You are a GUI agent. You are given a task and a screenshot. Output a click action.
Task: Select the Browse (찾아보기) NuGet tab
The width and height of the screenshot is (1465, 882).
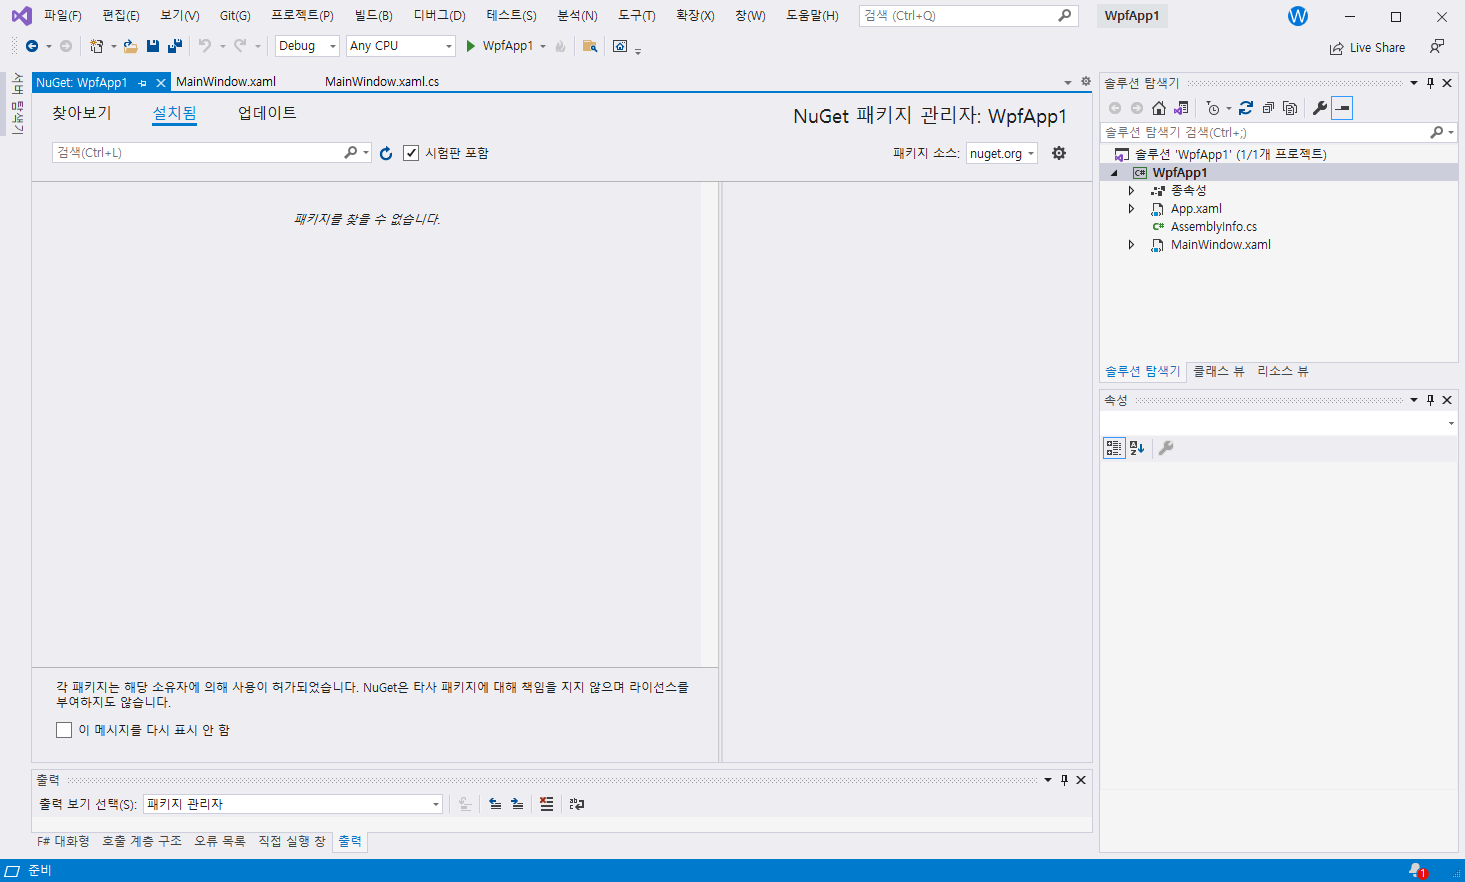click(82, 113)
